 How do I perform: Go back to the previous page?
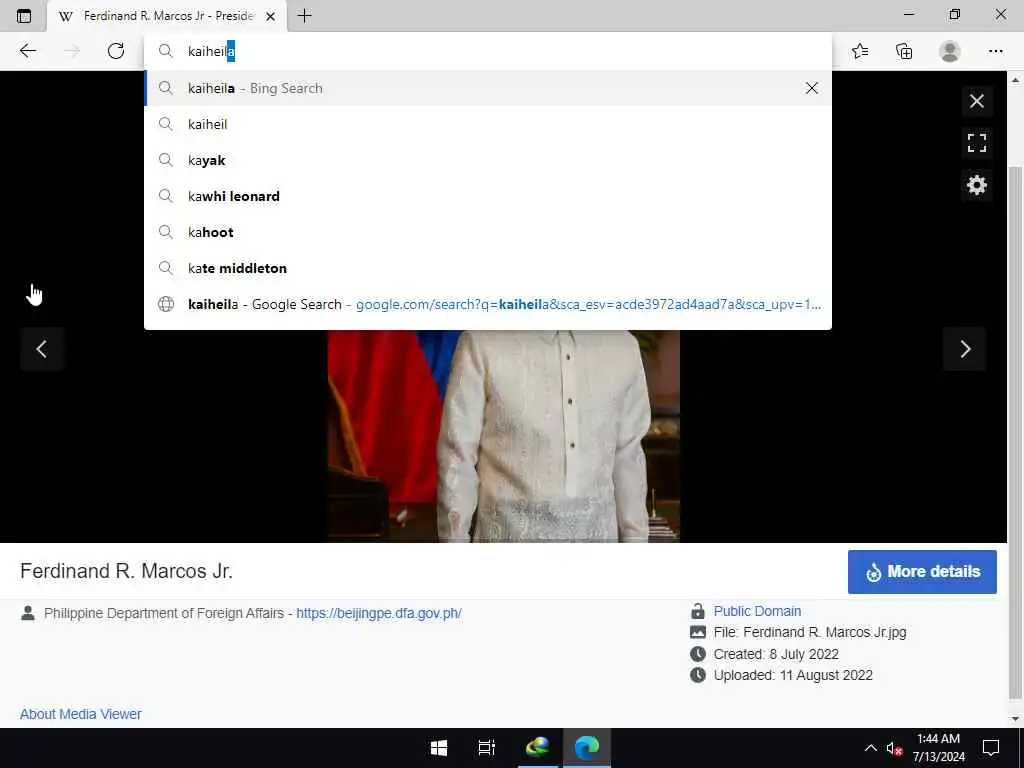click(27, 51)
